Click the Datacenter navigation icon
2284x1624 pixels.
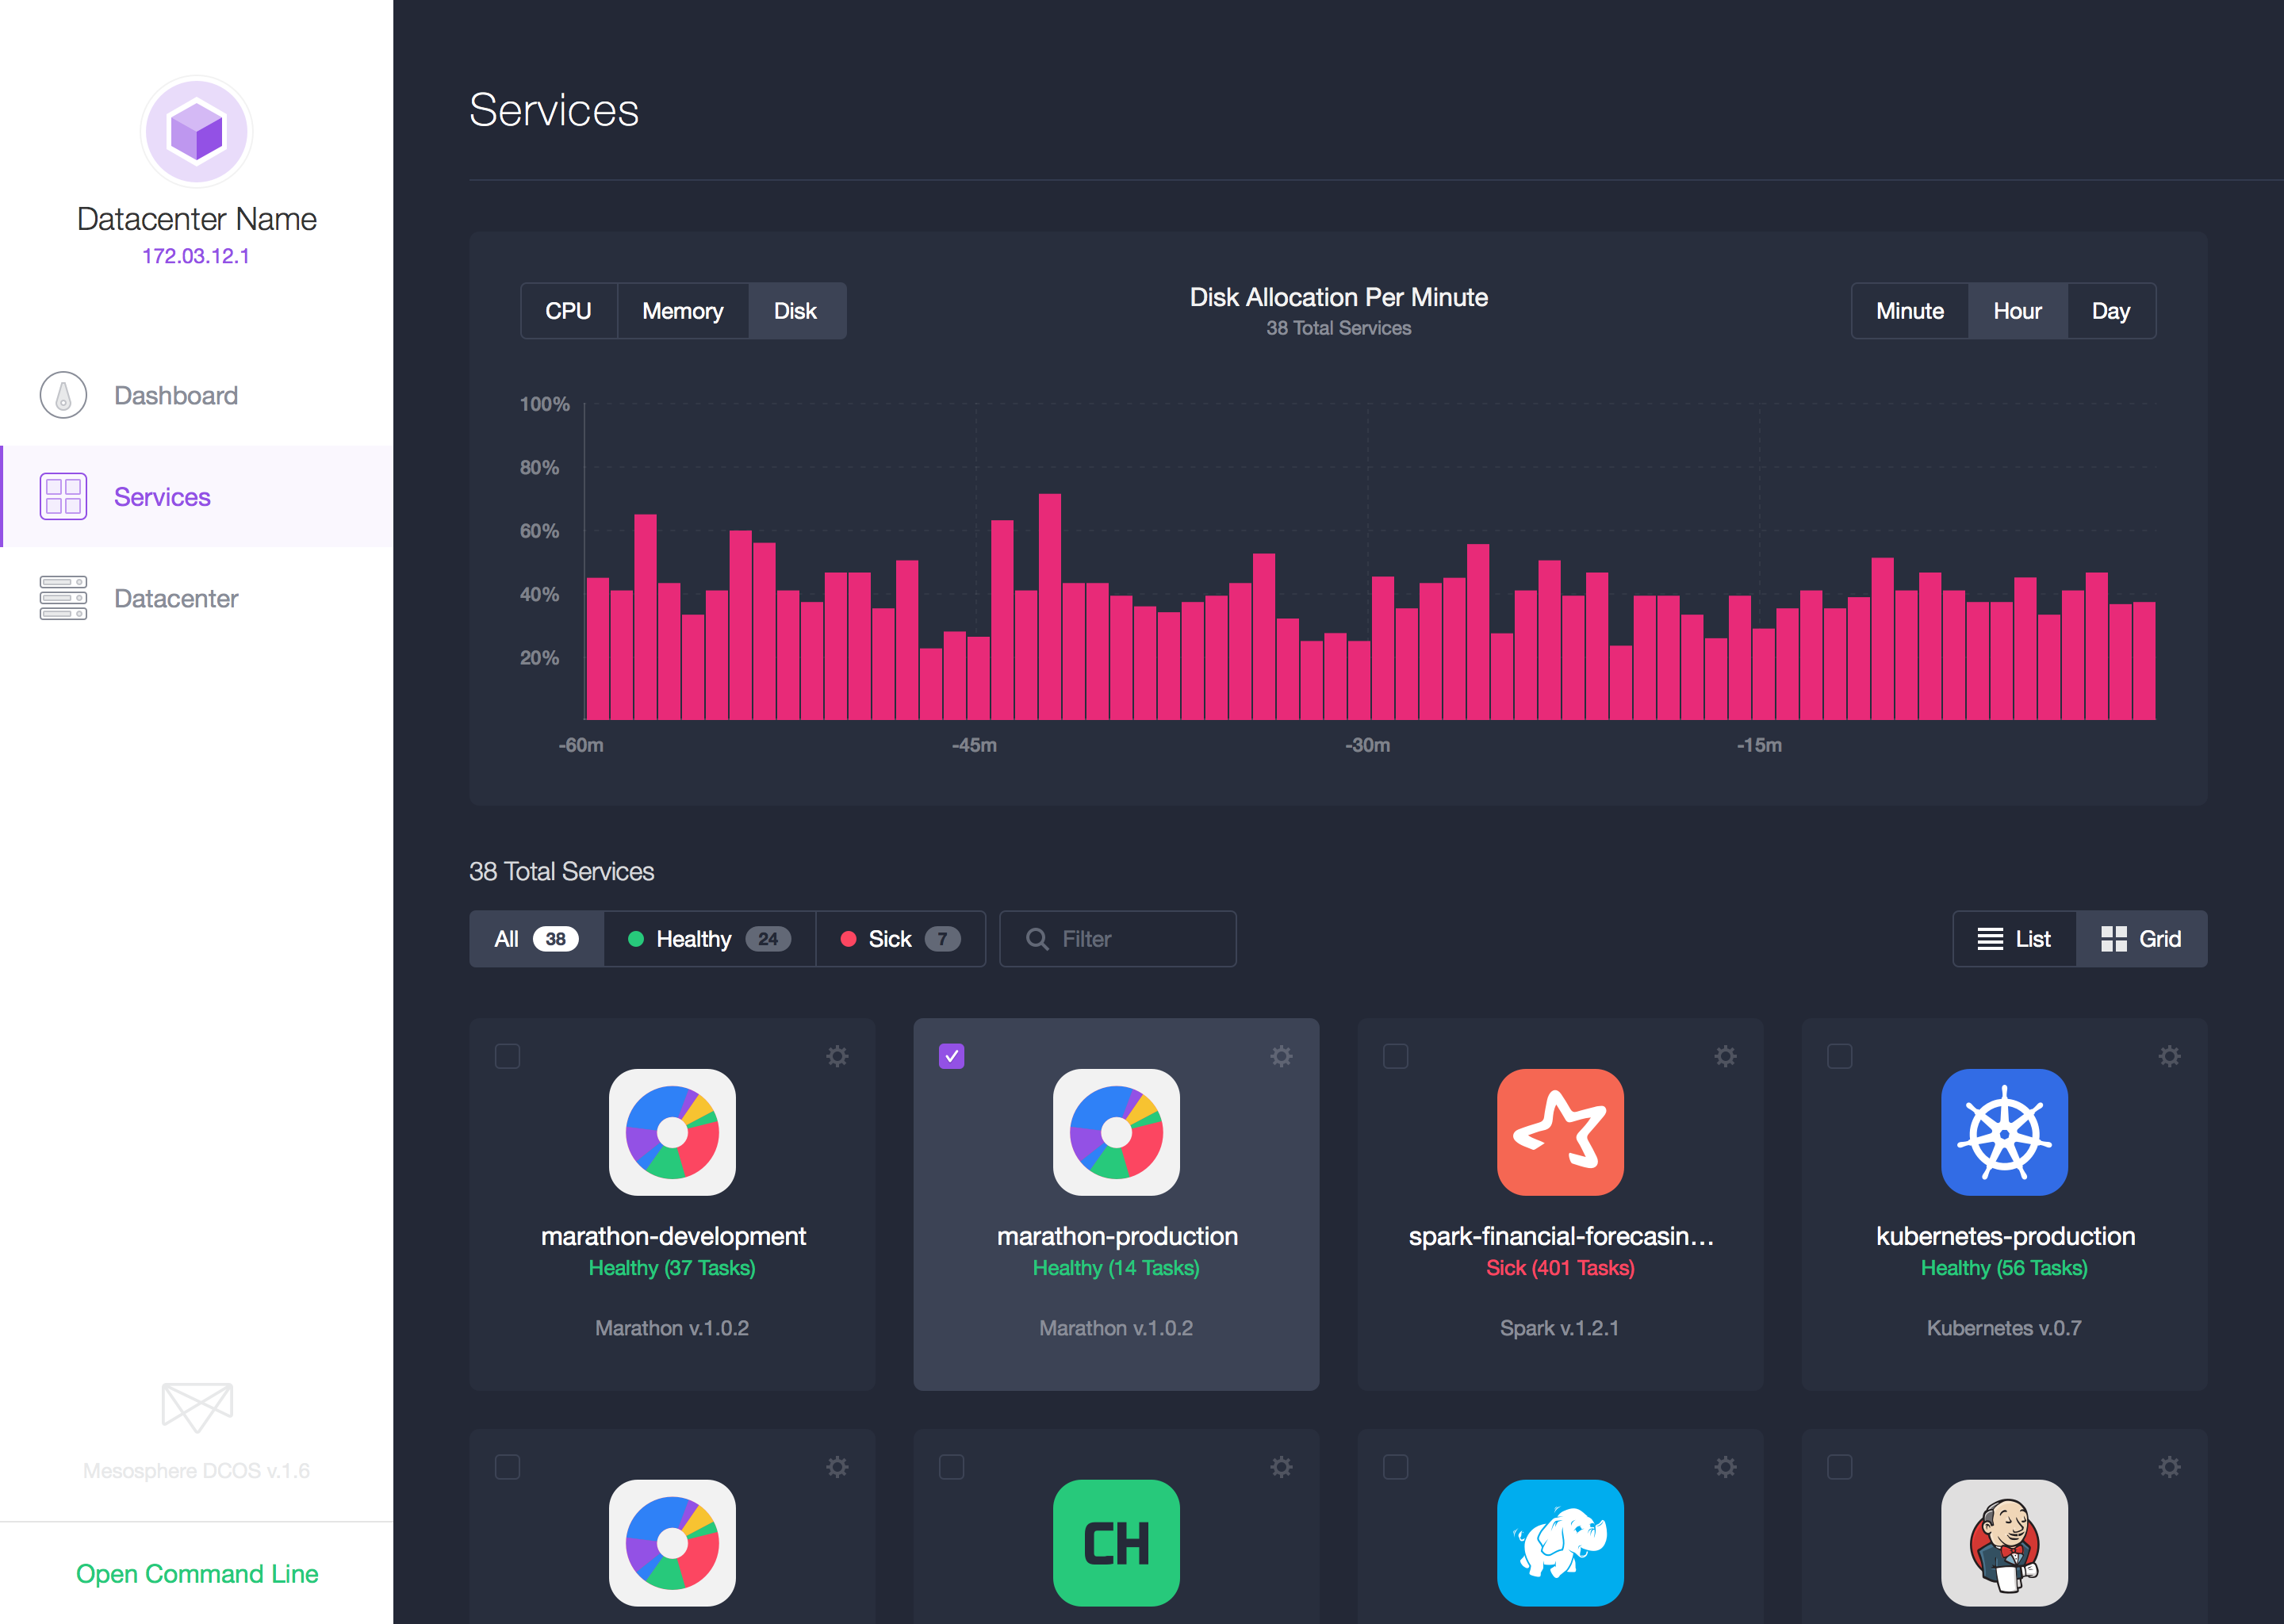click(62, 598)
